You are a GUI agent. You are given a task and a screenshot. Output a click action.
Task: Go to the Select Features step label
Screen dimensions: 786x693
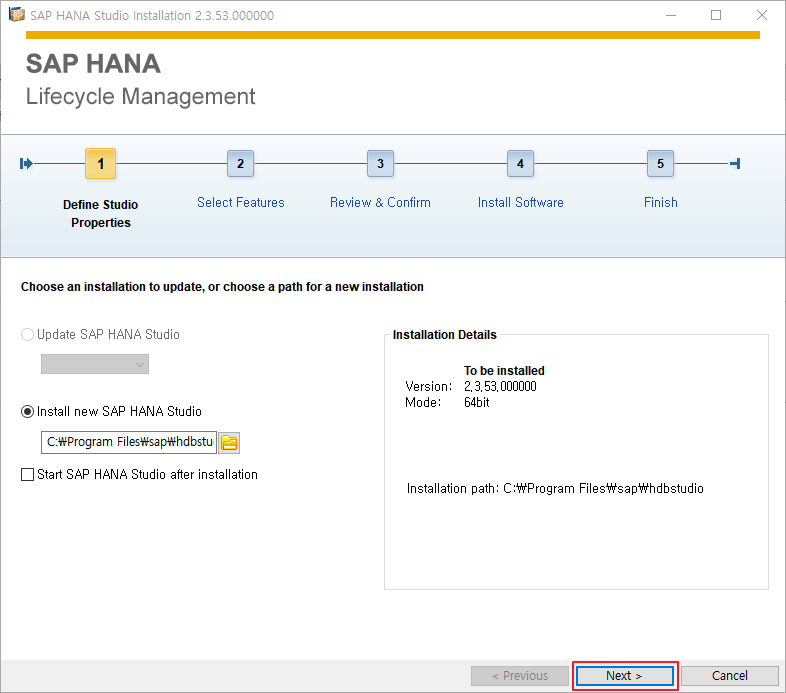tap(241, 203)
